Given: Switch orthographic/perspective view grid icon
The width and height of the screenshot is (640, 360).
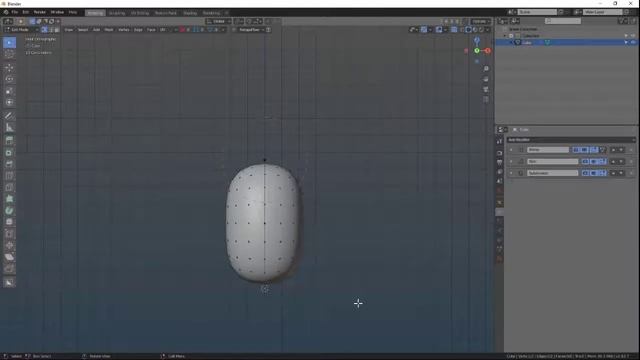Looking at the screenshot, I should [486, 99].
